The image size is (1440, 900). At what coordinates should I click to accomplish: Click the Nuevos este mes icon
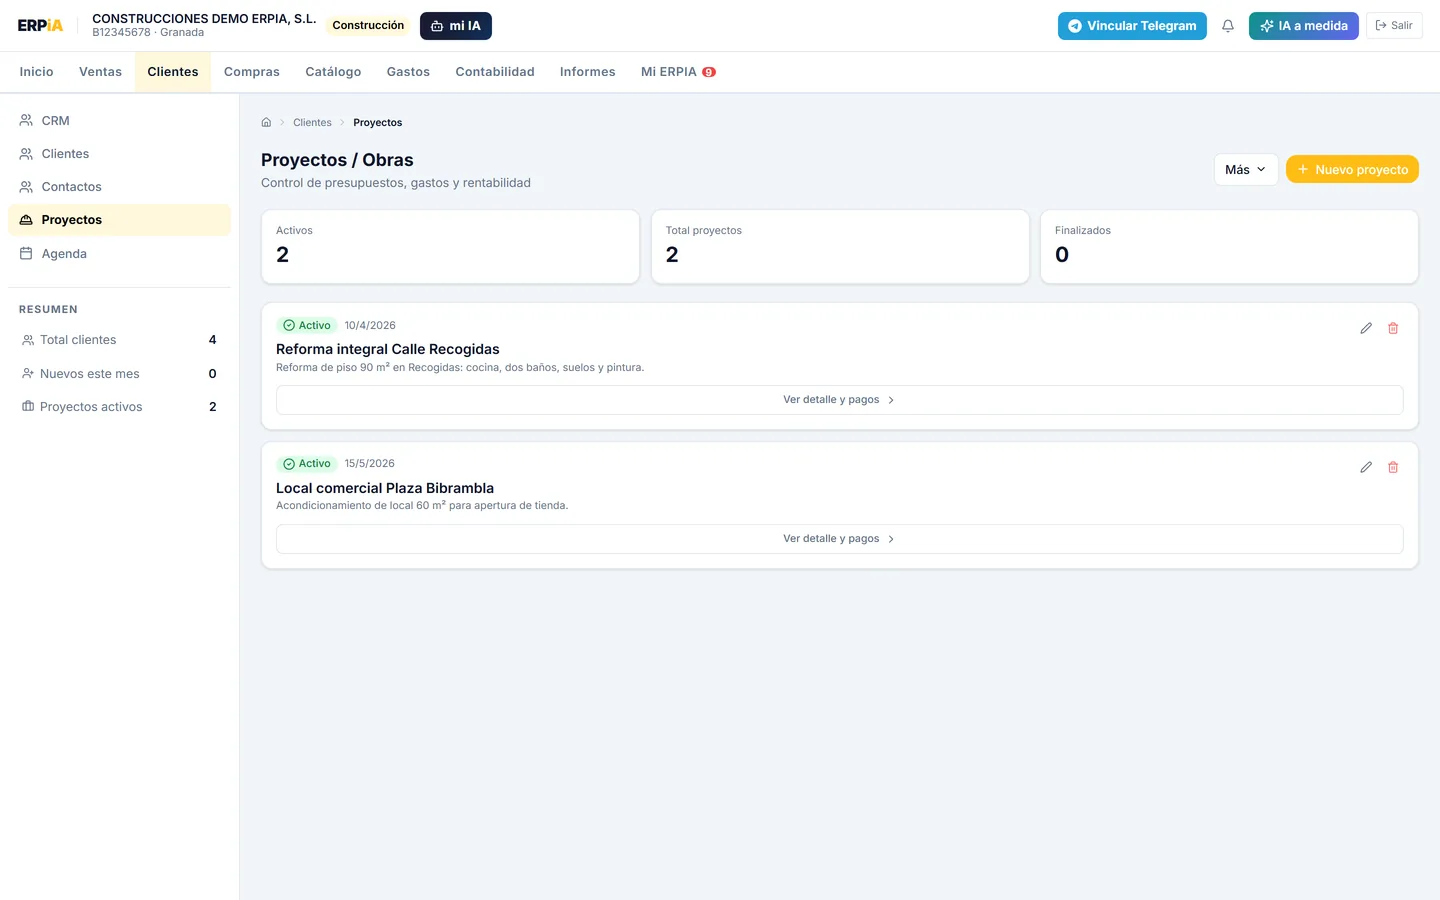coord(28,374)
